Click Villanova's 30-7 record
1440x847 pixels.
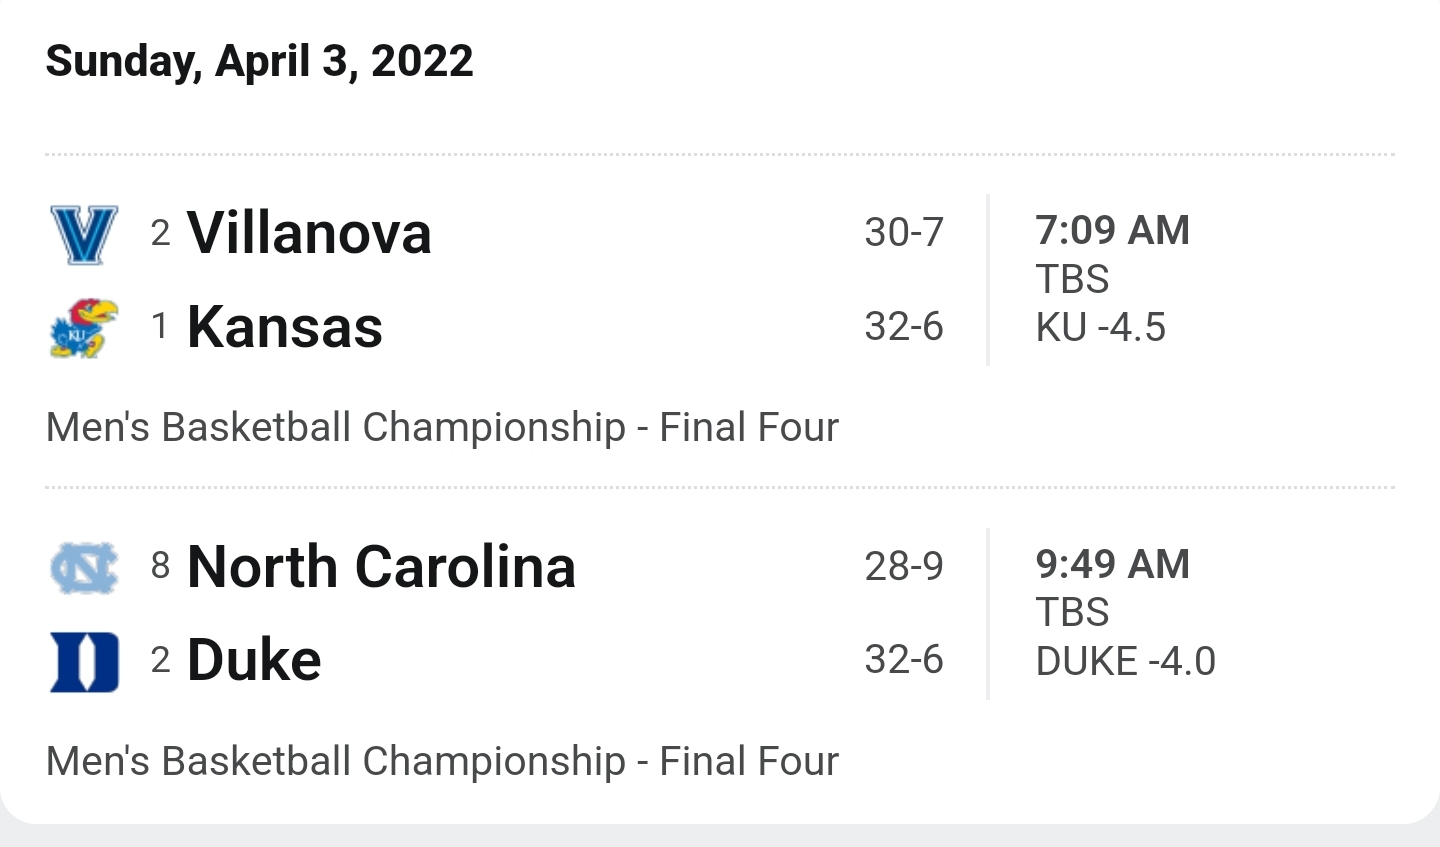pyautogui.click(x=904, y=233)
